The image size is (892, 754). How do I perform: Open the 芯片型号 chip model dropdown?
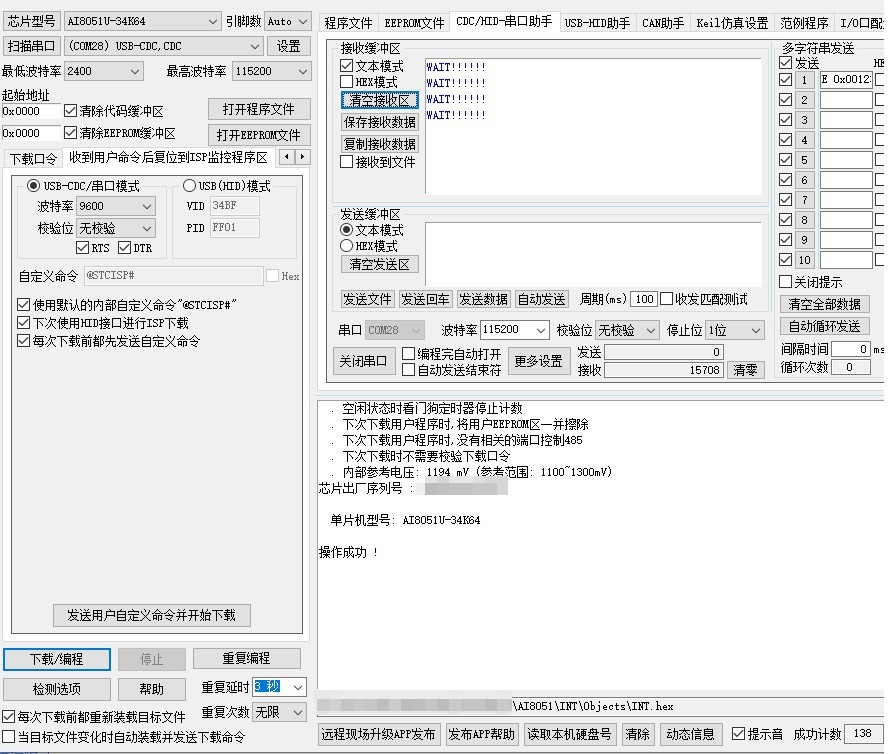(x=142, y=22)
